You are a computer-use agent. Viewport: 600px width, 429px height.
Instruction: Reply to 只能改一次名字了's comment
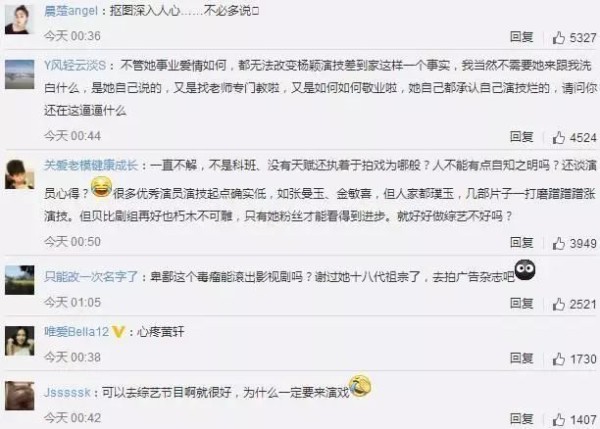tap(522, 303)
